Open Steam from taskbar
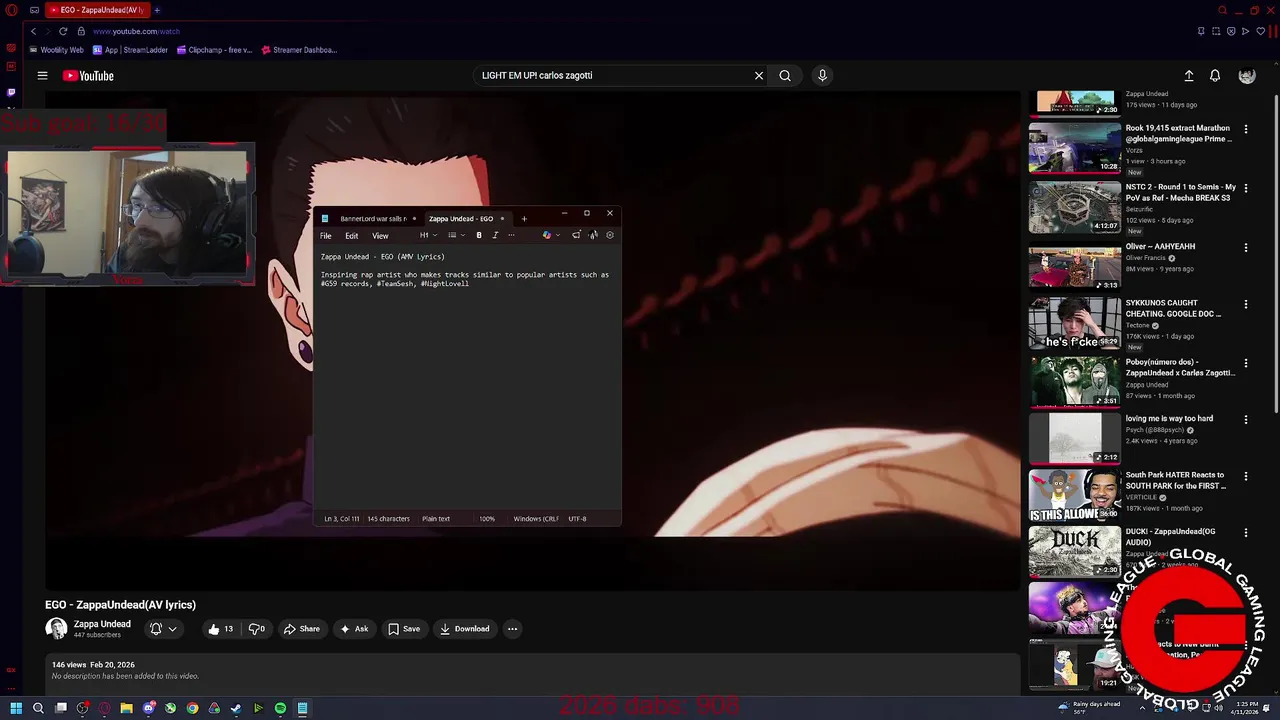 coord(236,708)
